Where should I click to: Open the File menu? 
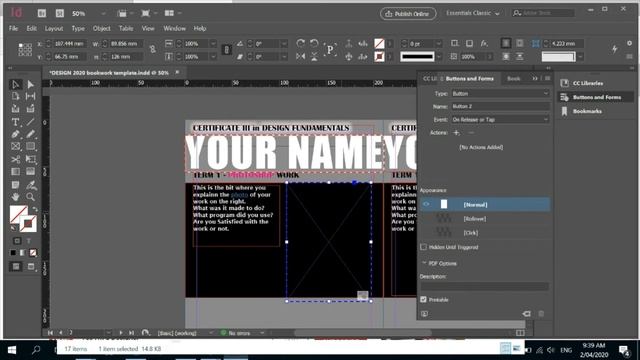(13, 28)
